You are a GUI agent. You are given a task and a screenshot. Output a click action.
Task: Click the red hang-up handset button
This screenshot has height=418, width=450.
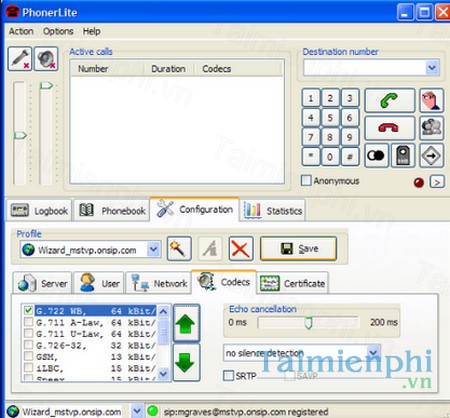point(390,128)
